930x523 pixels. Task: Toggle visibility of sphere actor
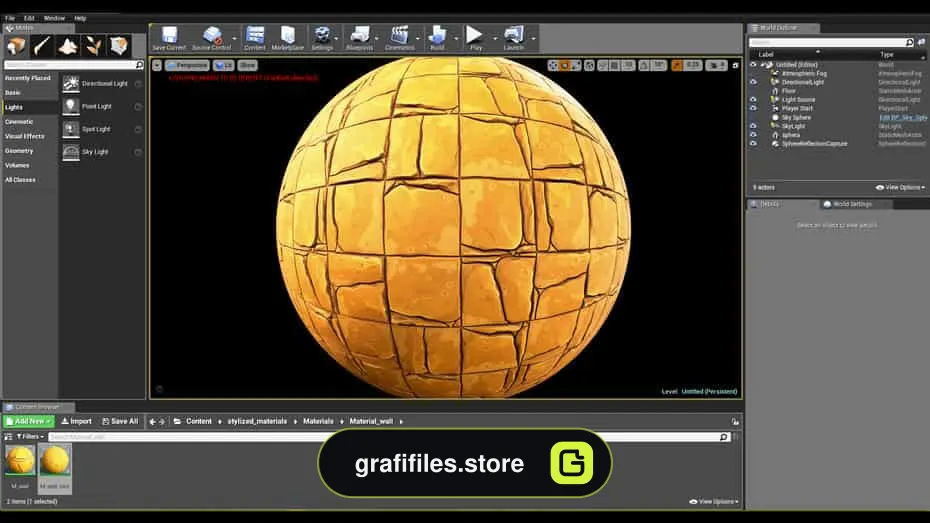pyautogui.click(x=753, y=135)
